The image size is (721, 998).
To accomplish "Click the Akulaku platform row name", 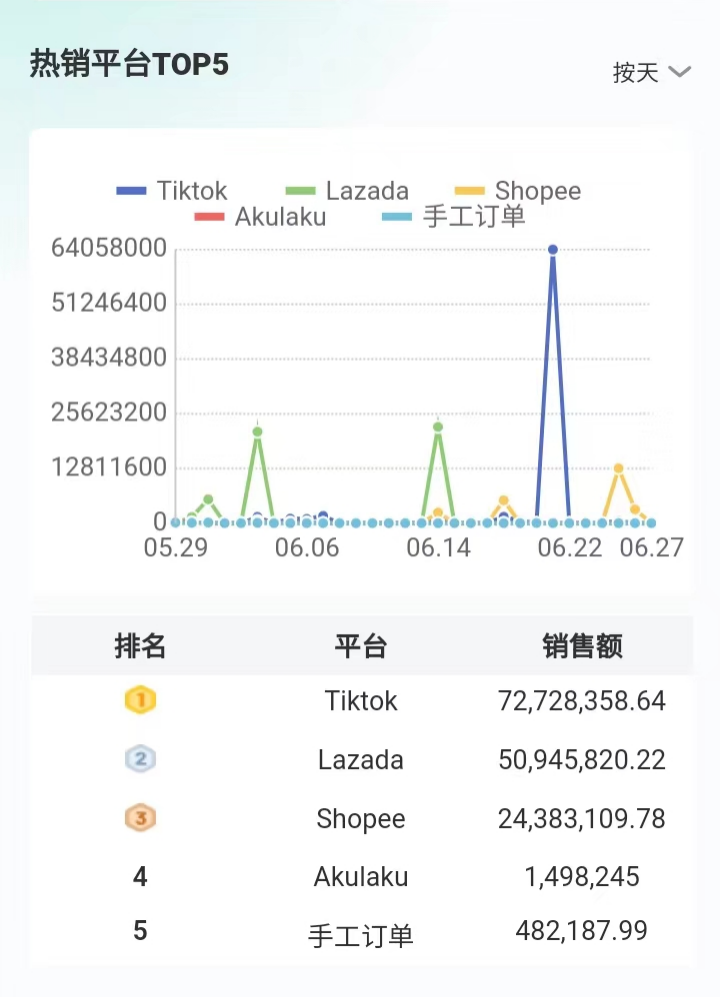I will click(x=361, y=876).
